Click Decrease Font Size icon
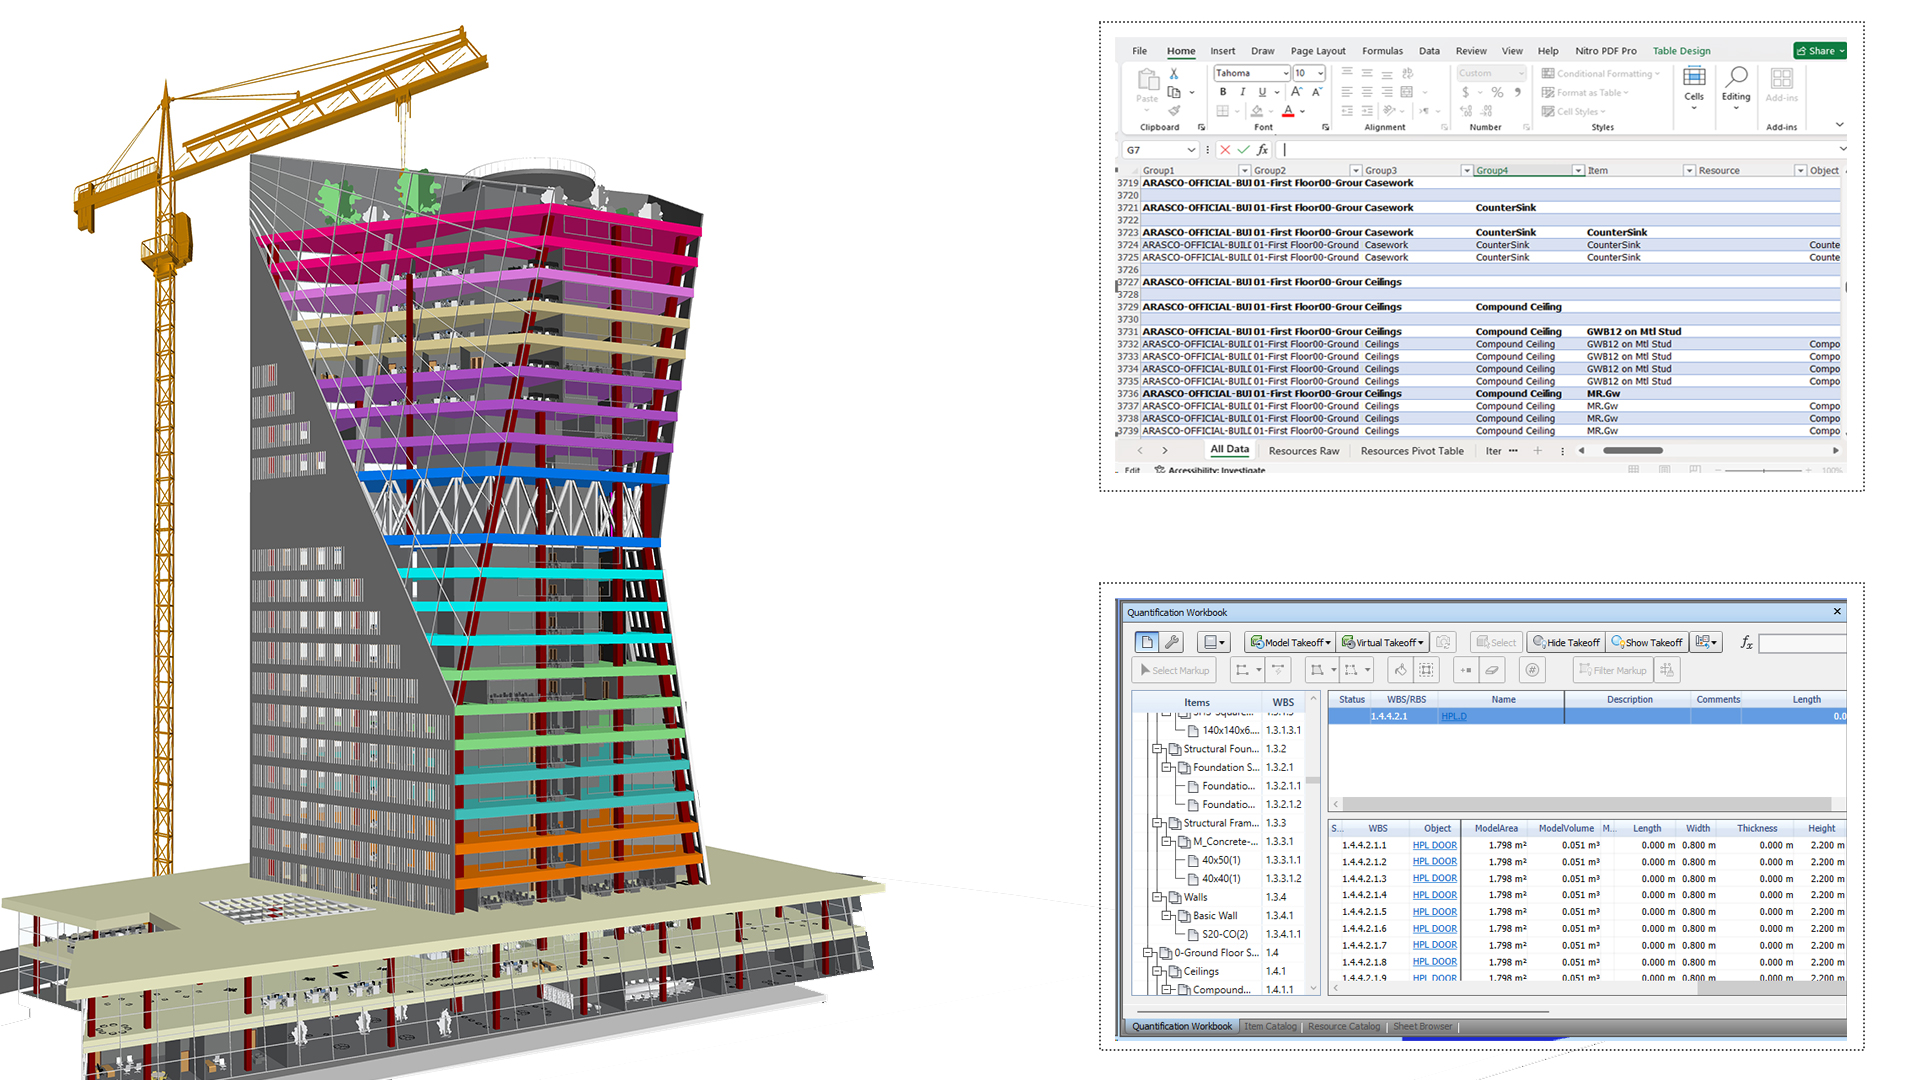 click(x=1317, y=92)
